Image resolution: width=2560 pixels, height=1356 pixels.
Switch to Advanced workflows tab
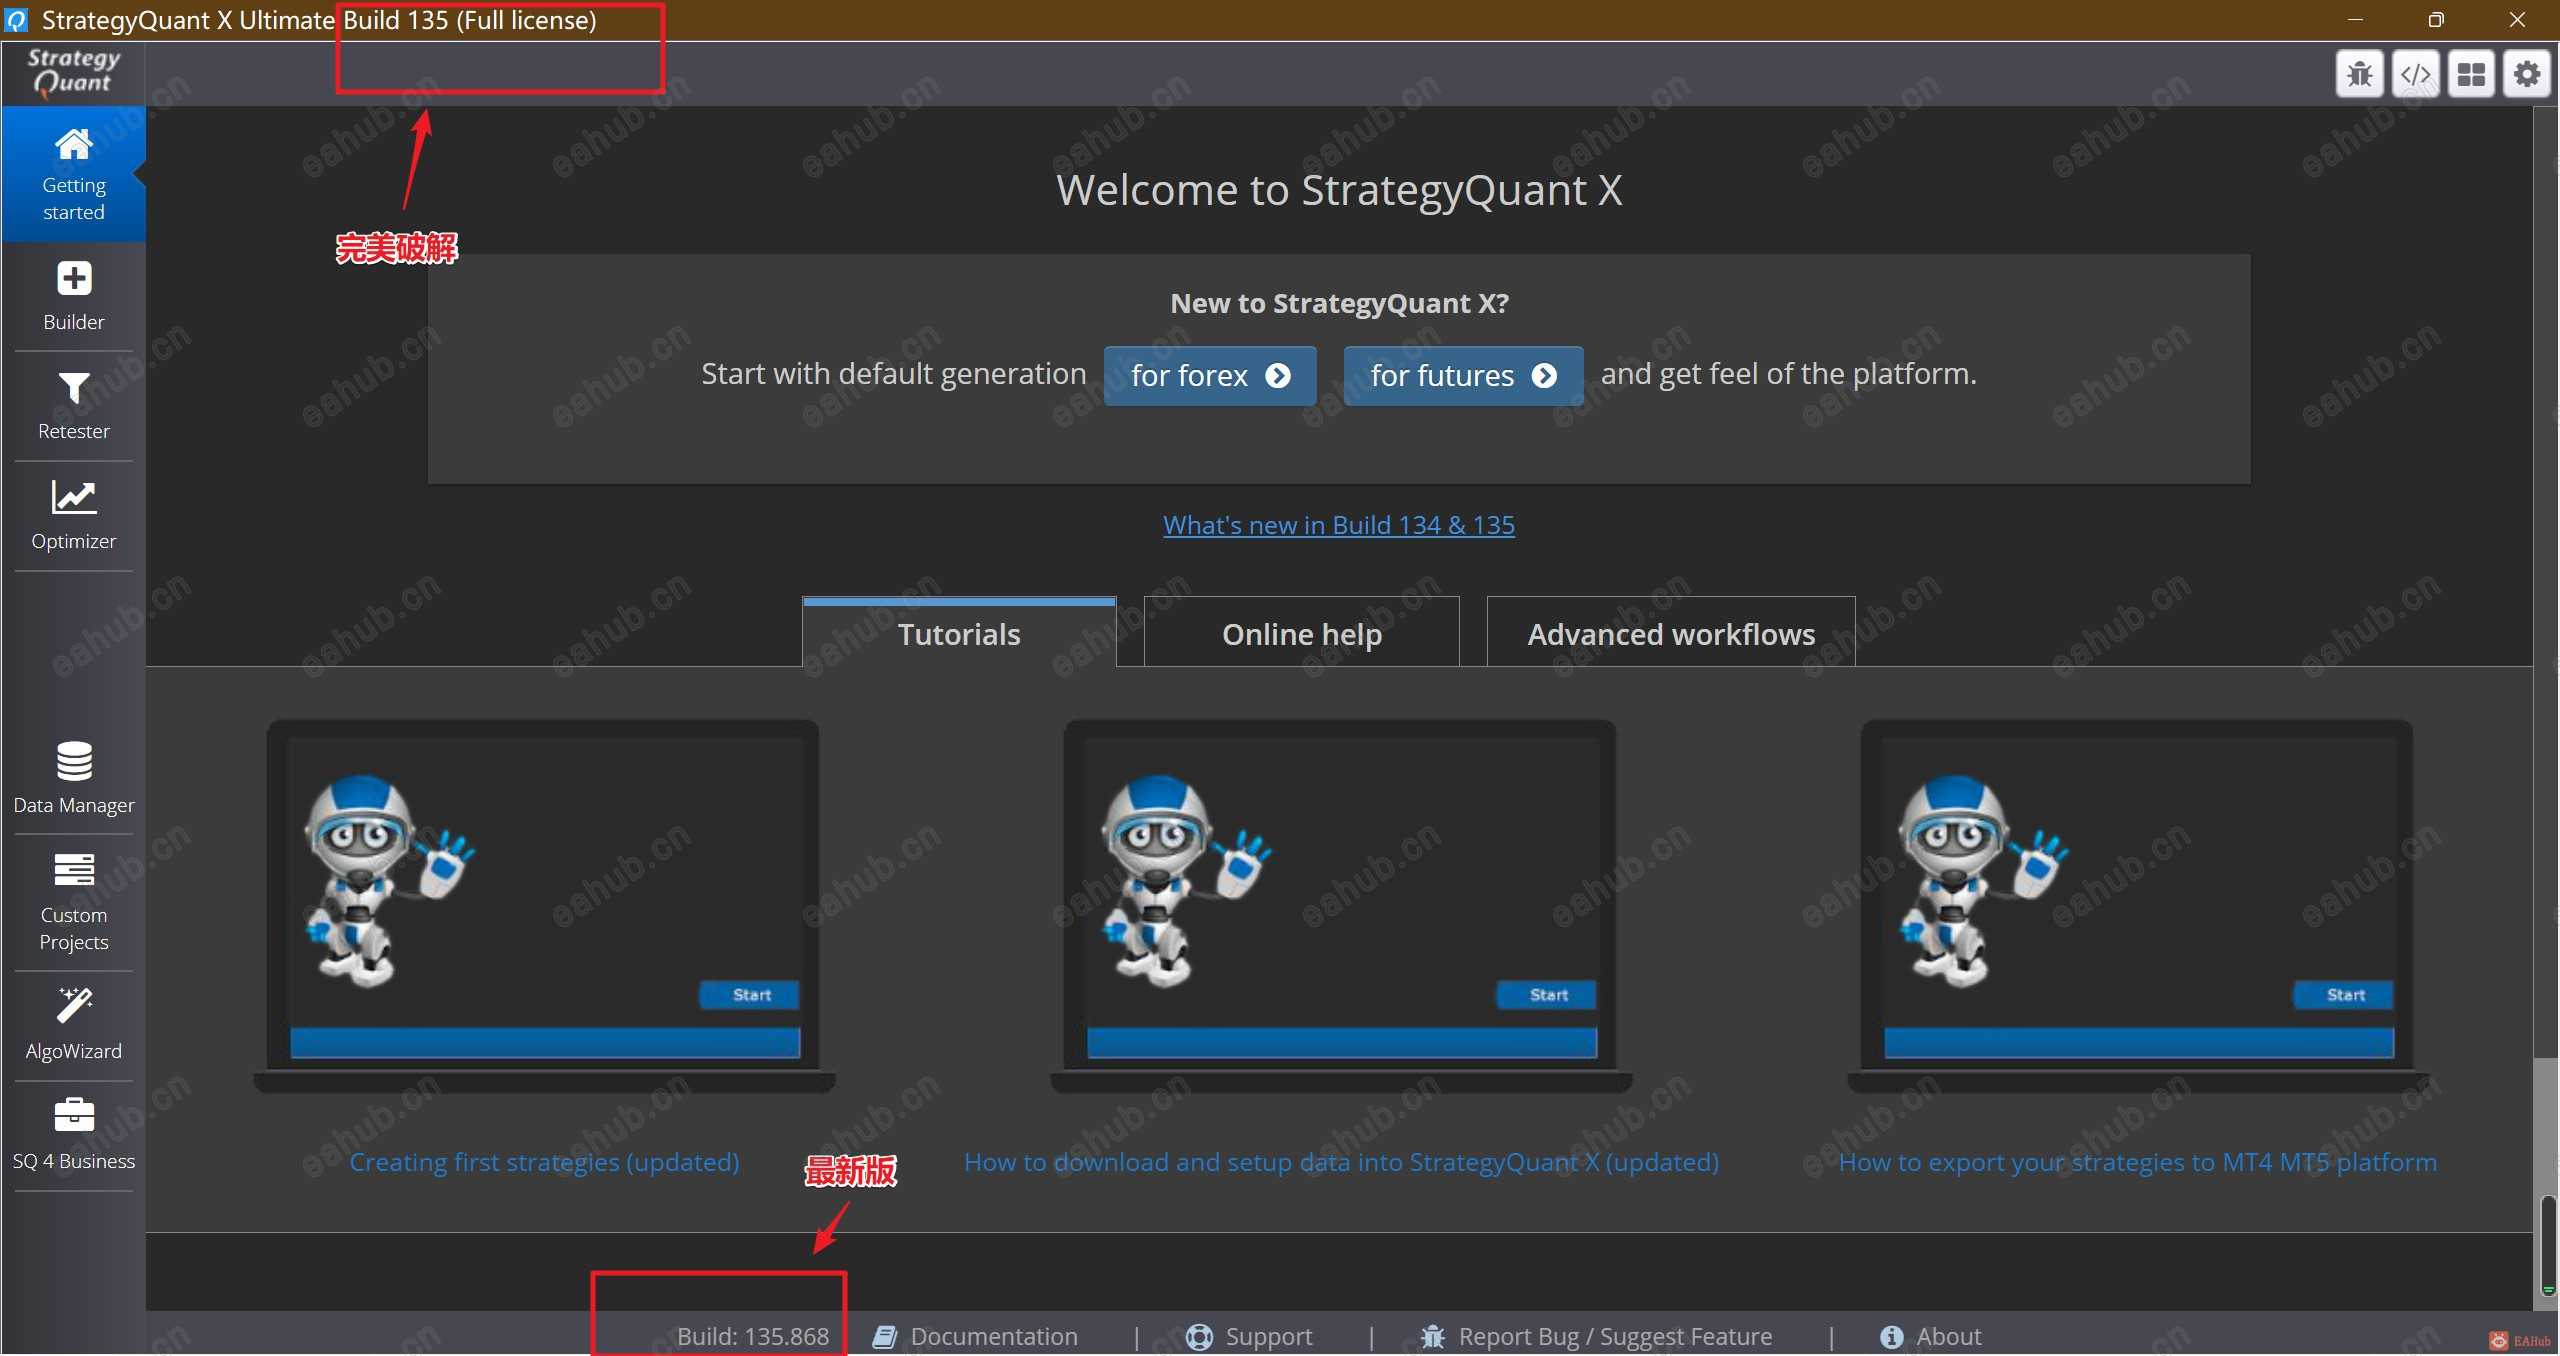click(x=1670, y=634)
